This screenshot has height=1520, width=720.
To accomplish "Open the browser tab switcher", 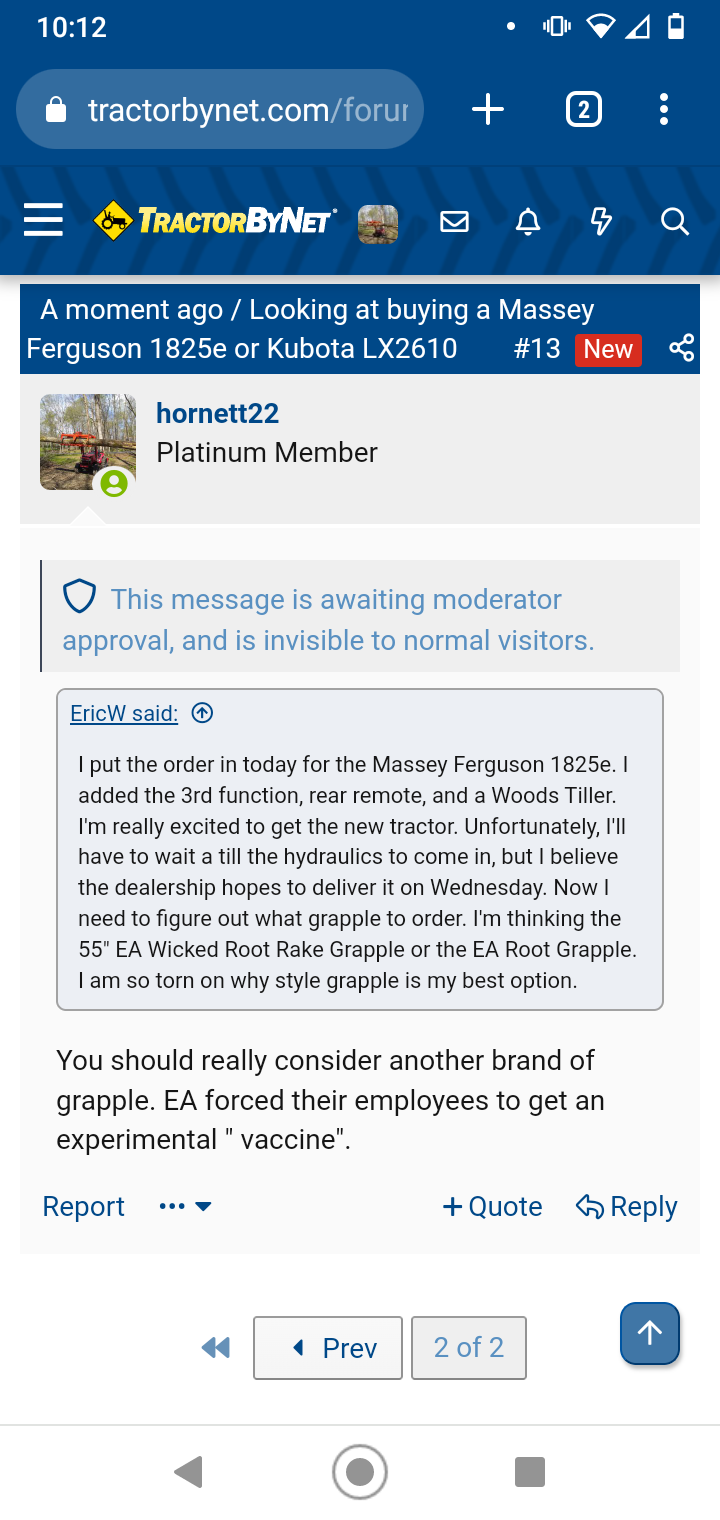I will pos(584,109).
